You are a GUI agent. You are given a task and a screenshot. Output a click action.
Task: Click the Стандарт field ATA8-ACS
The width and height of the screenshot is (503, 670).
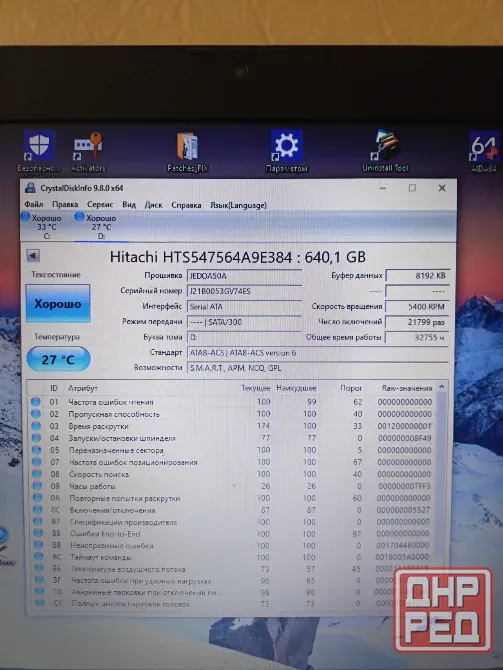click(318, 353)
